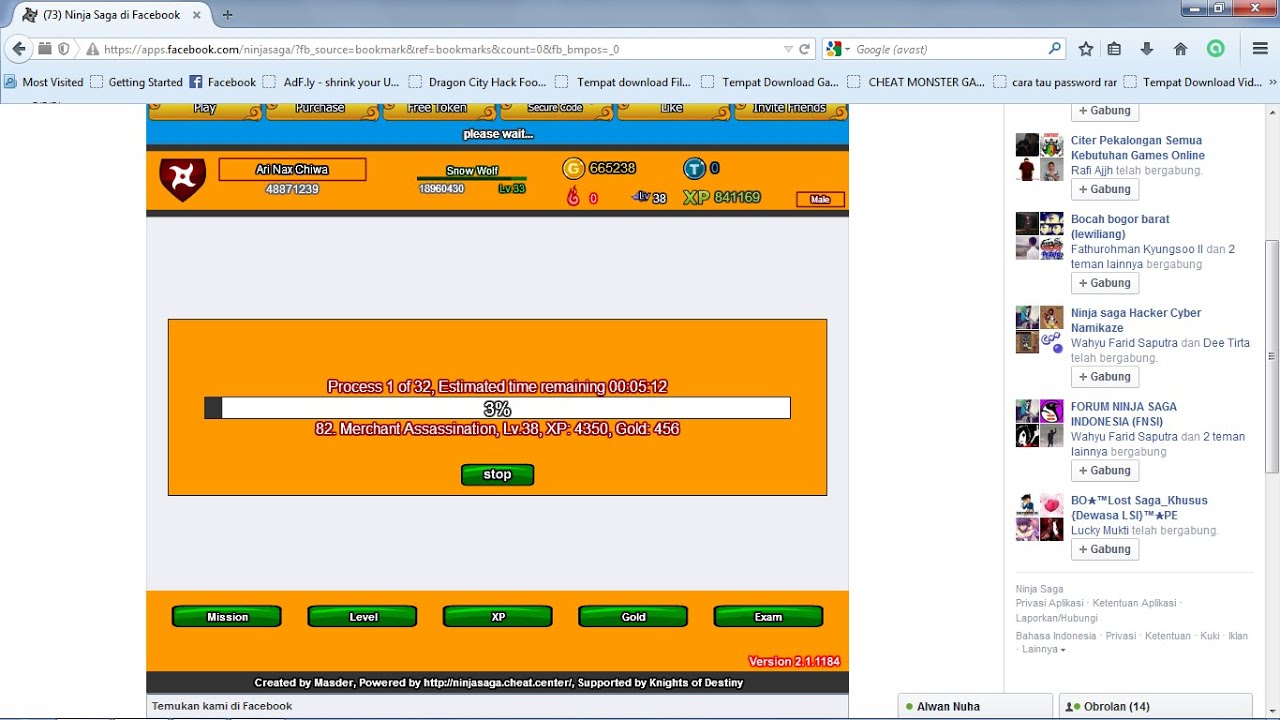The width and height of the screenshot is (1280, 720).
Task: Click Wahyu Farid Saputra name under Hacker group
Action: [1124, 343]
